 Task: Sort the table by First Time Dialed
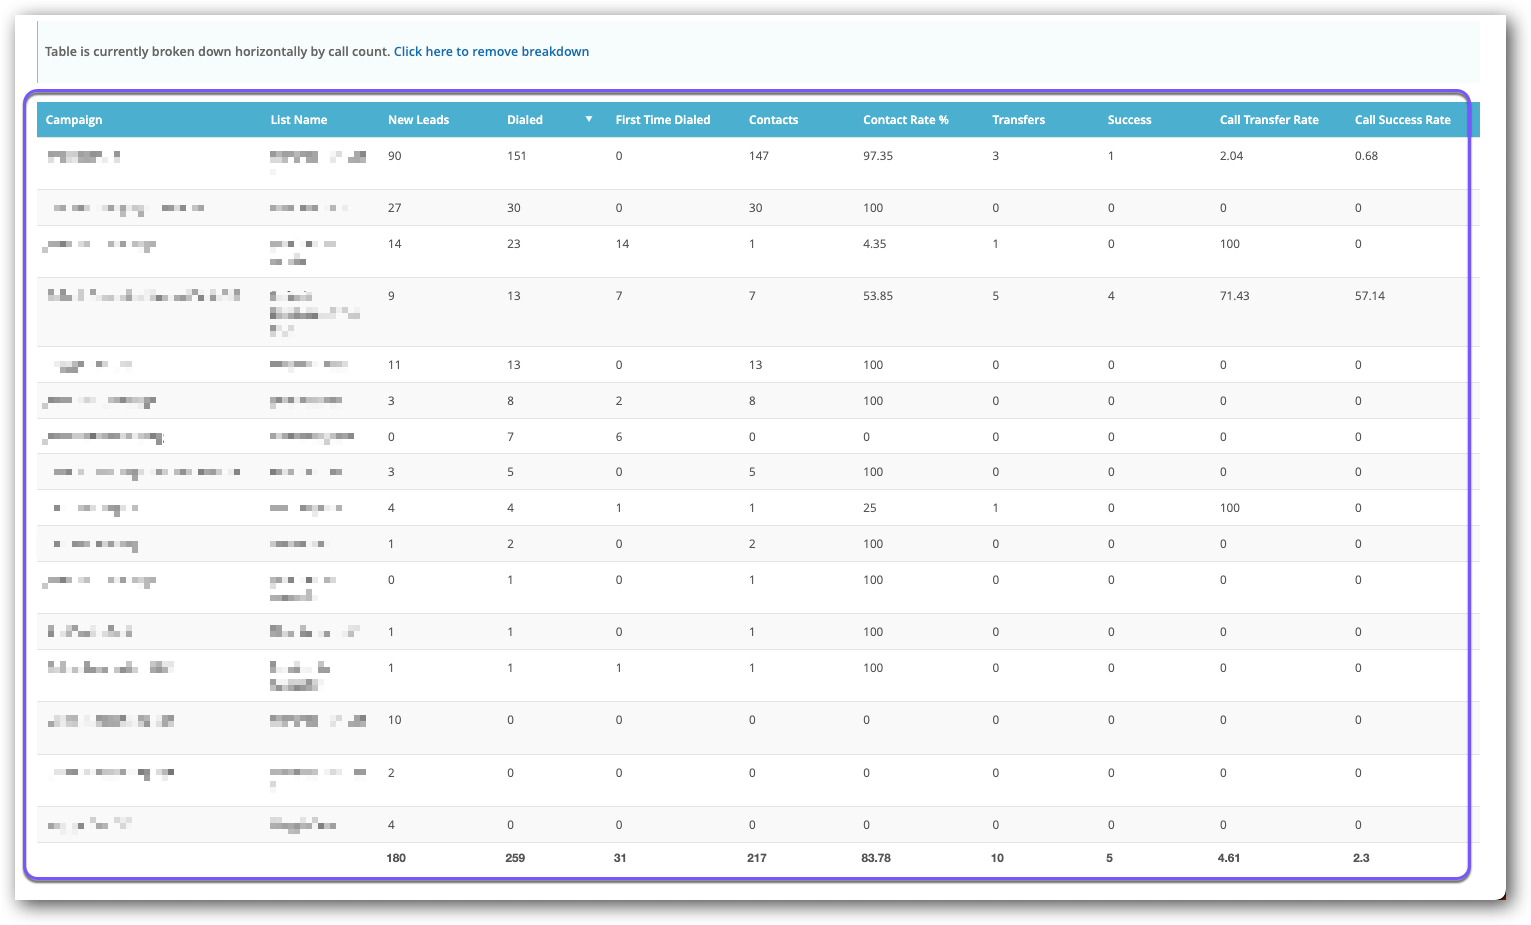pos(662,119)
